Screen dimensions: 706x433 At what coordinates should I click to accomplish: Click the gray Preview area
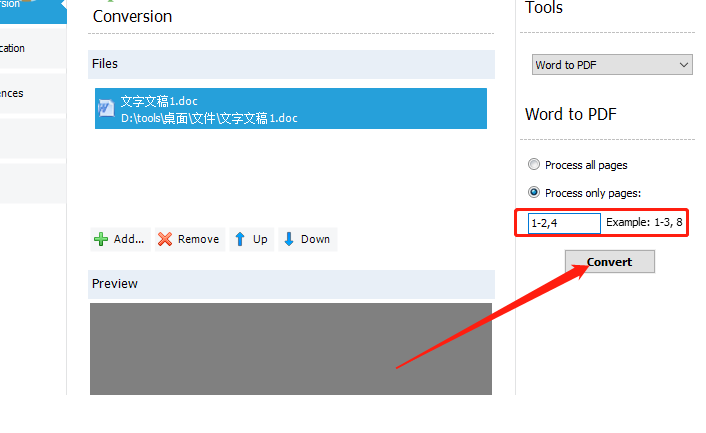click(291, 349)
